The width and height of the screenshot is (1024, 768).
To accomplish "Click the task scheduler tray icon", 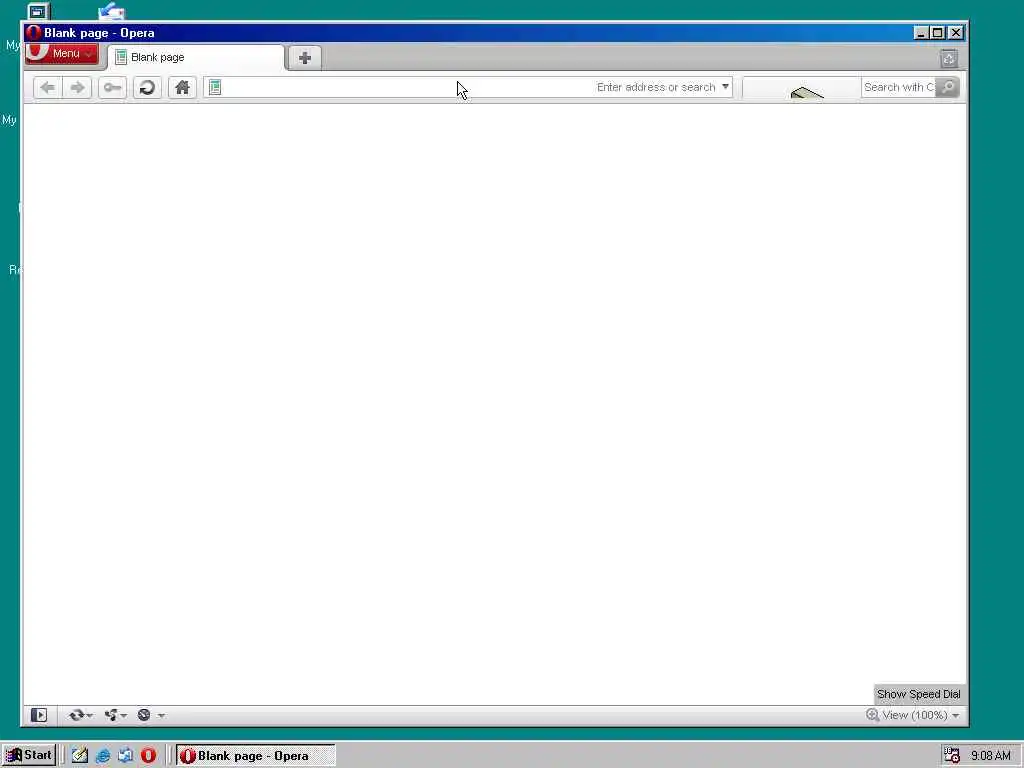I will point(952,756).
